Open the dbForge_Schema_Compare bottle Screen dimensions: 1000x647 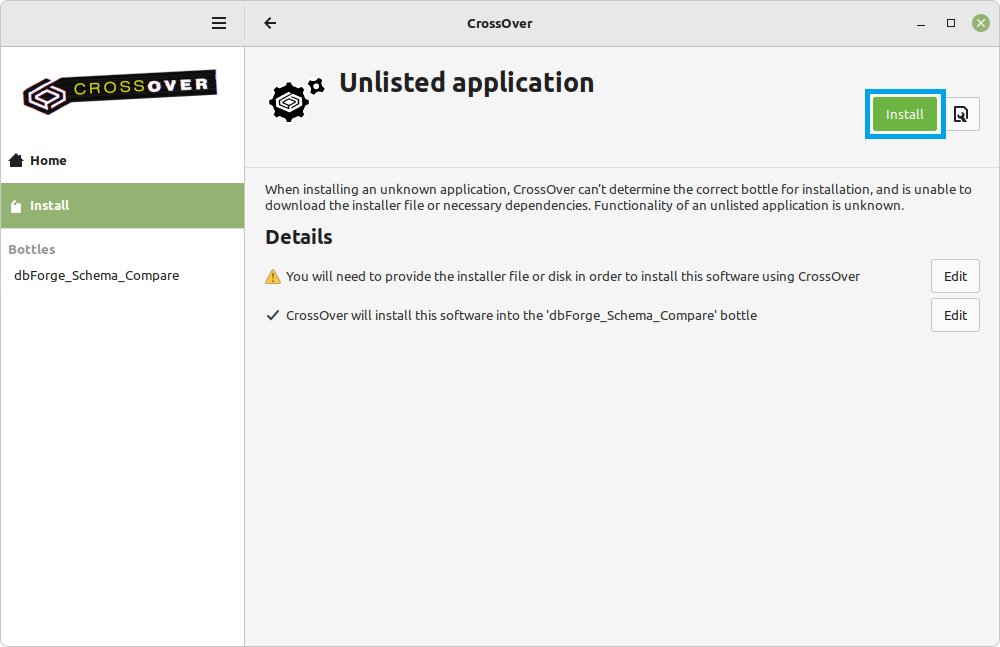pyautogui.click(x=97, y=276)
